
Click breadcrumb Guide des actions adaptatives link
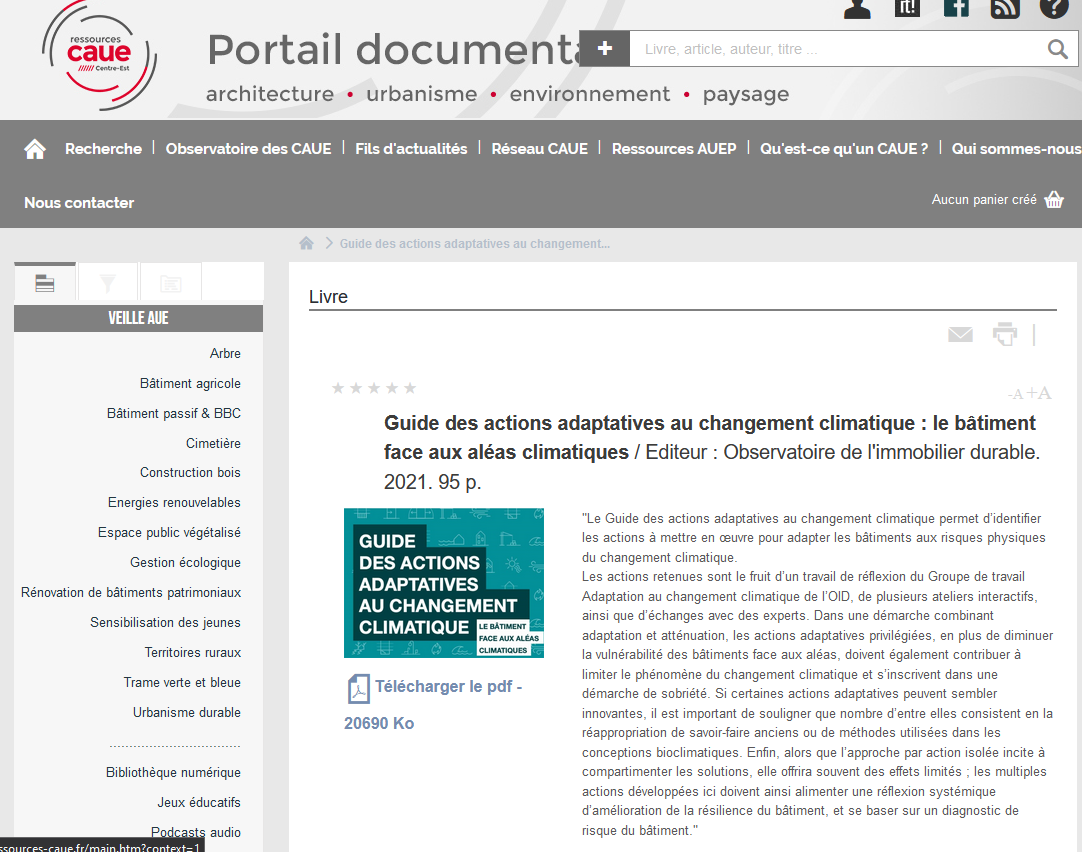point(475,244)
